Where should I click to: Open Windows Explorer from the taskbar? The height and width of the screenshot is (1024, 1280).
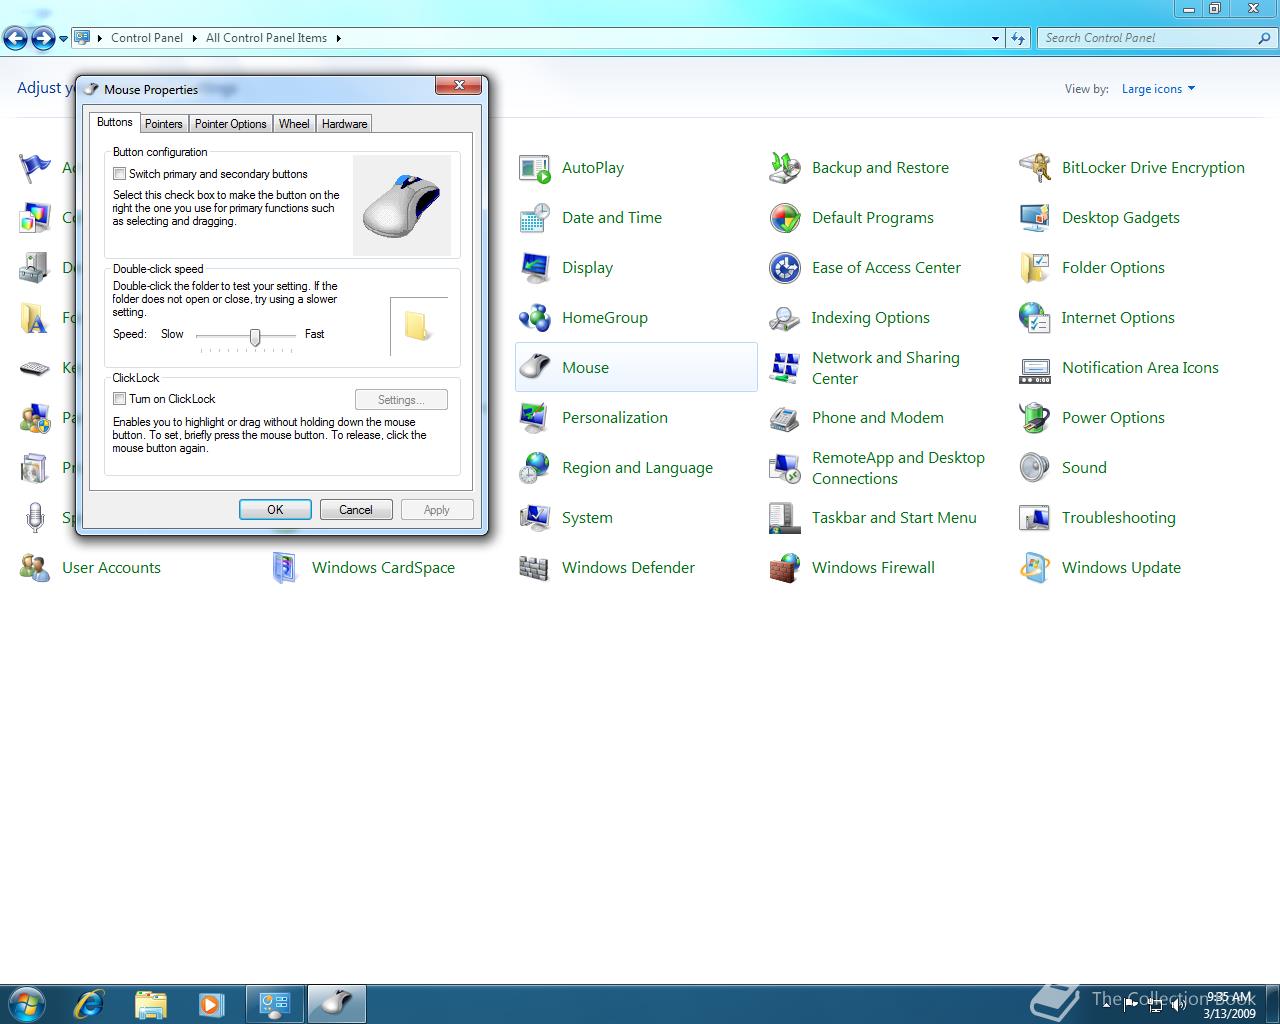click(151, 1003)
